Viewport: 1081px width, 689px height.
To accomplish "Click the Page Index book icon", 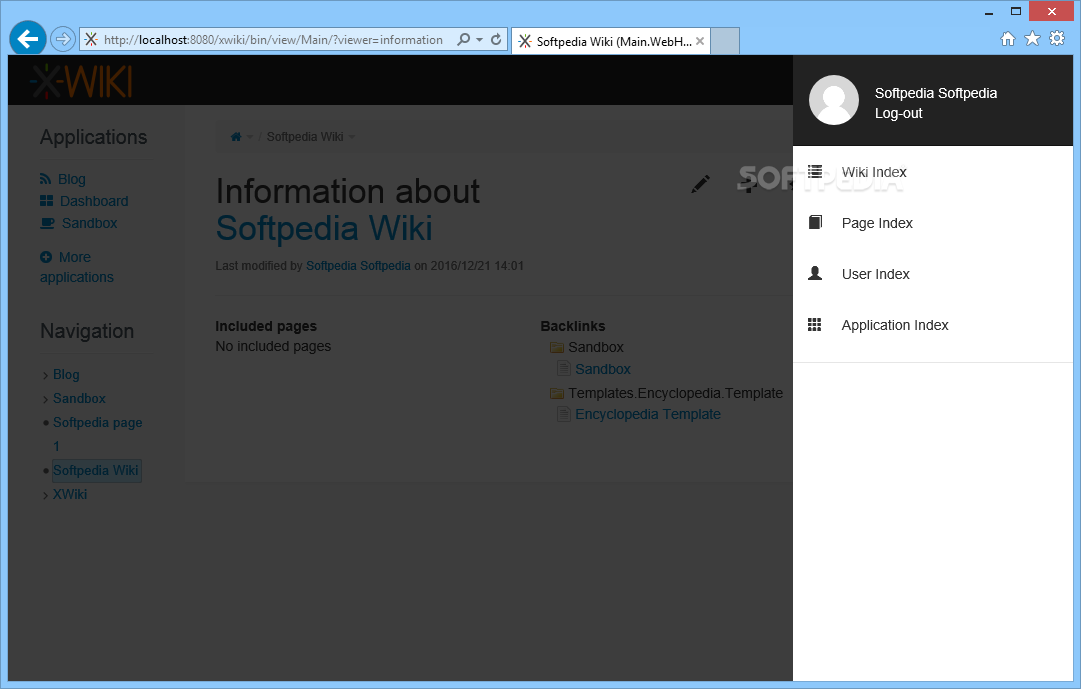I will tap(815, 222).
